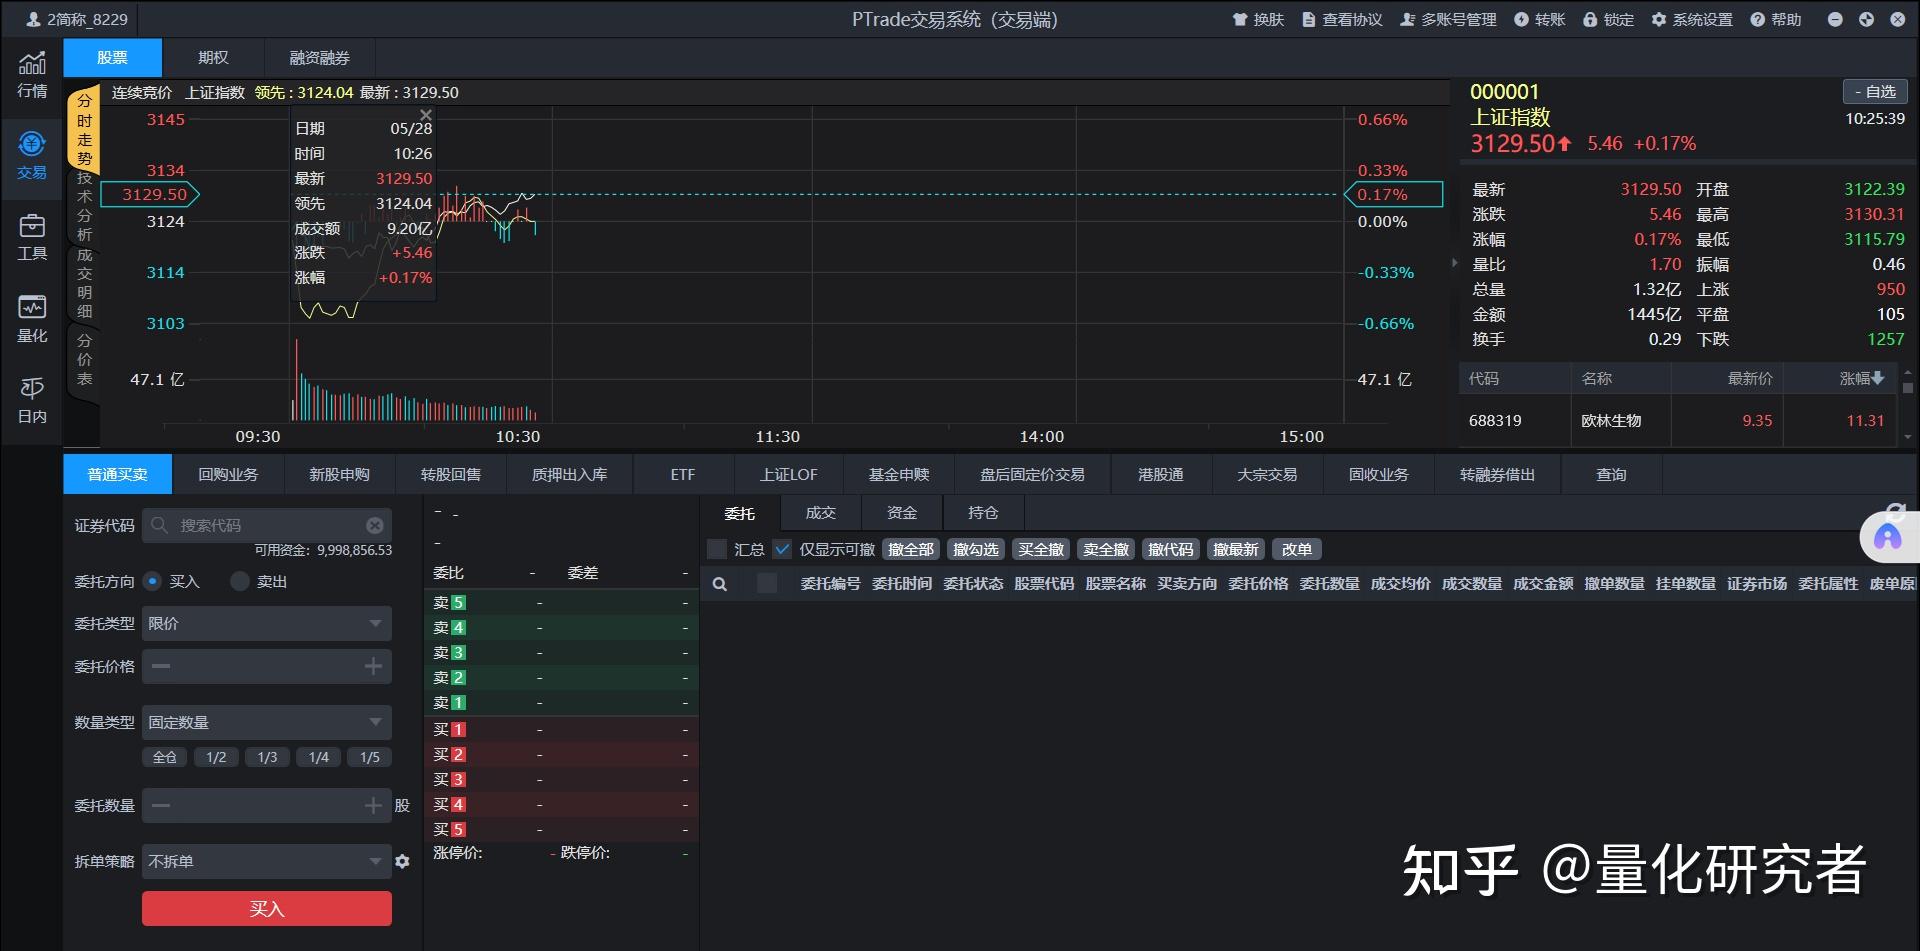Open the 日内 intraday sidebar icon

point(31,400)
